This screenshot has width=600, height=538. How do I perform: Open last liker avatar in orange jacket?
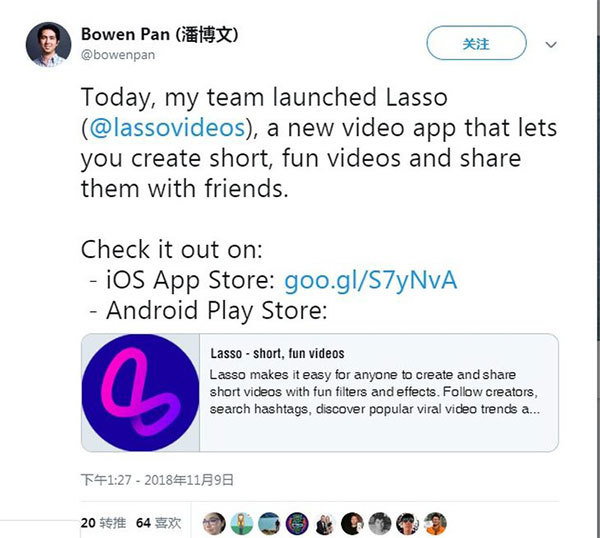point(435,523)
